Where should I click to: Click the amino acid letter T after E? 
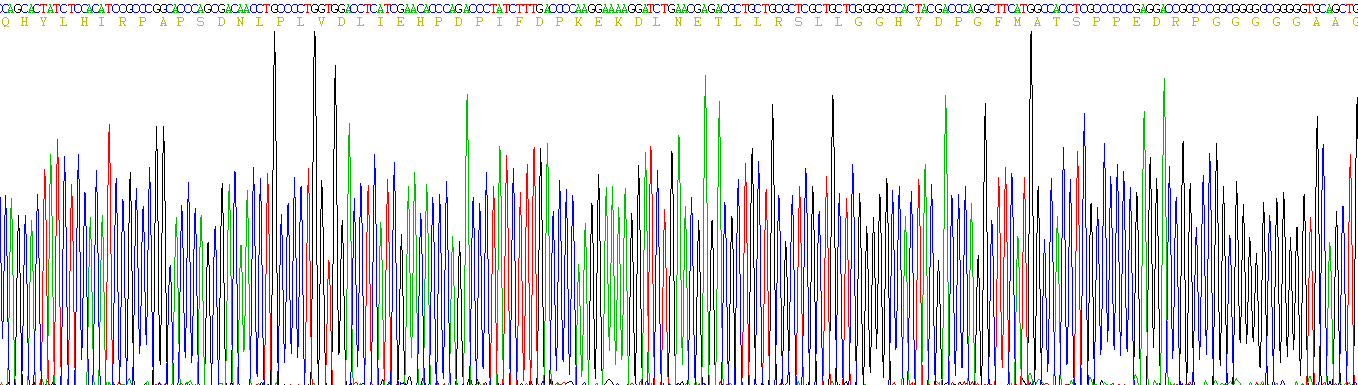click(x=717, y=22)
